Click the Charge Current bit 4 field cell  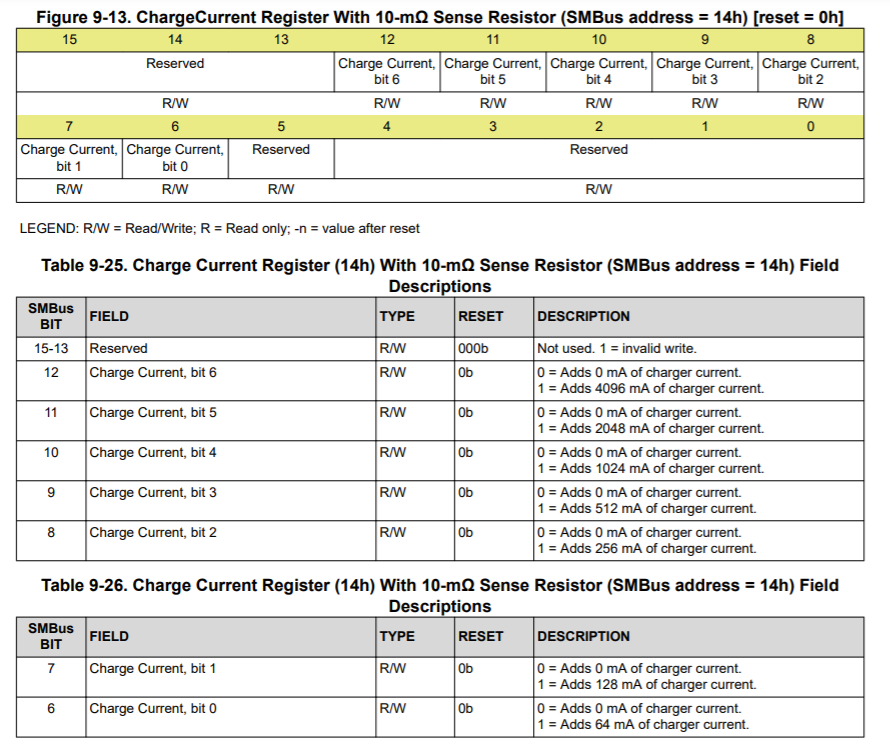pos(150,452)
